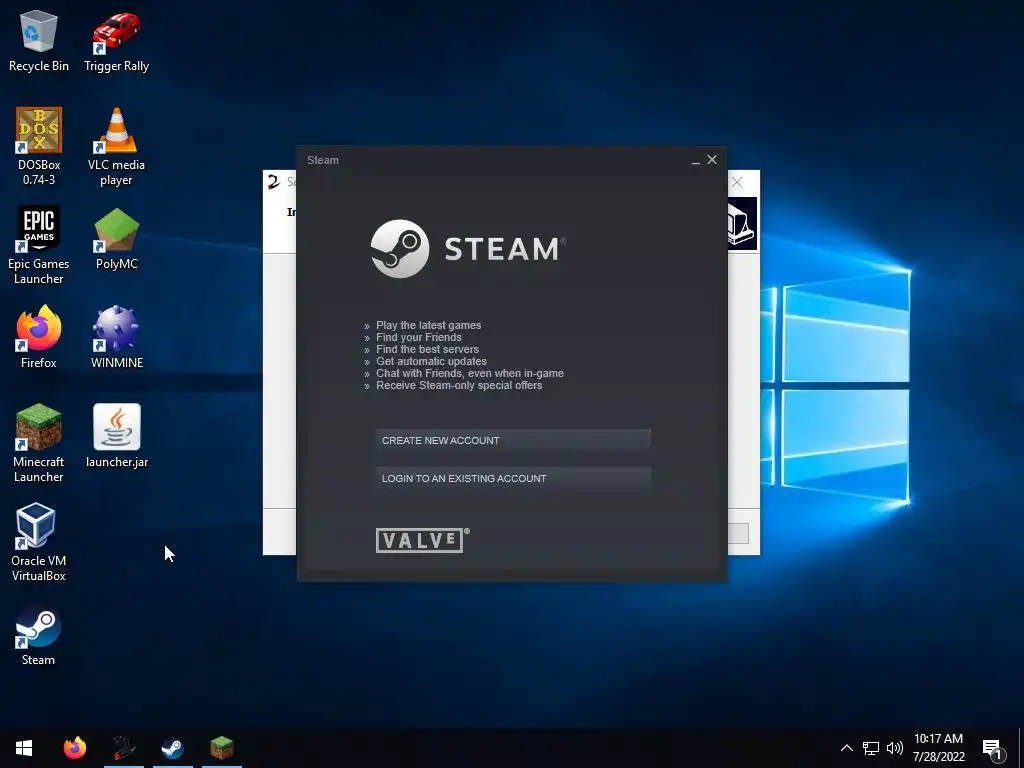This screenshot has height=768, width=1024.
Task: Minimize the Steam login window
Action: pos(696,160)
